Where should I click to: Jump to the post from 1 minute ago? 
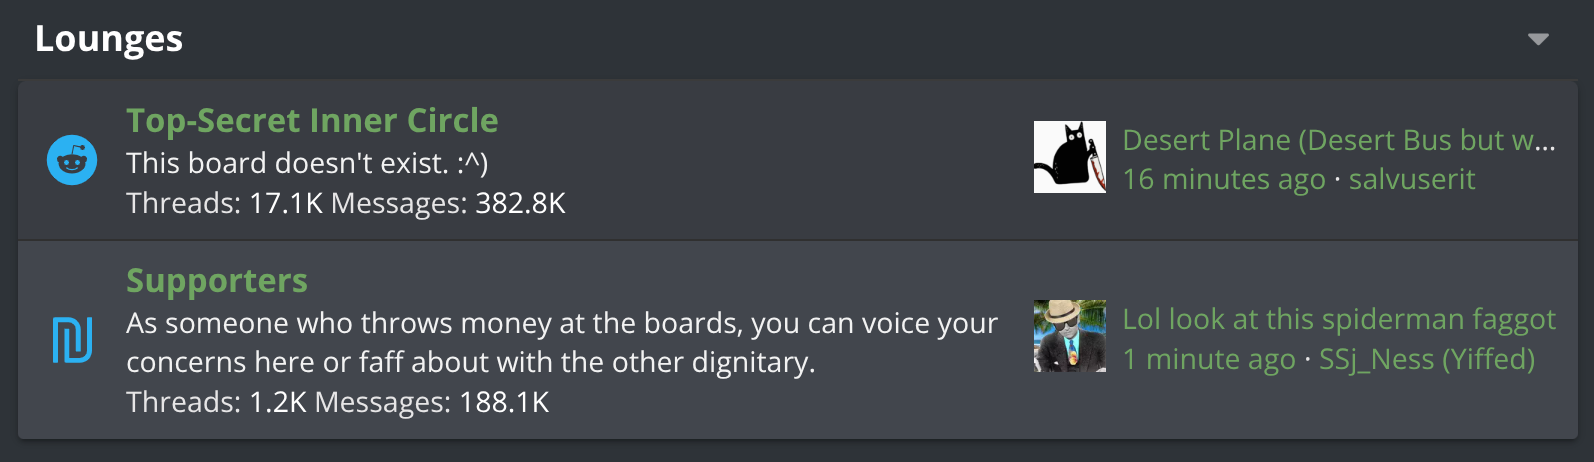pos(1209,359)
